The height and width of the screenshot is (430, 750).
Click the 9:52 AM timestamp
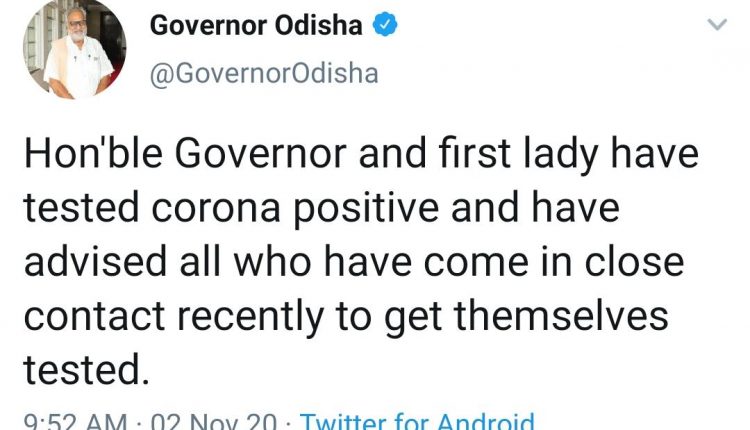68,422
